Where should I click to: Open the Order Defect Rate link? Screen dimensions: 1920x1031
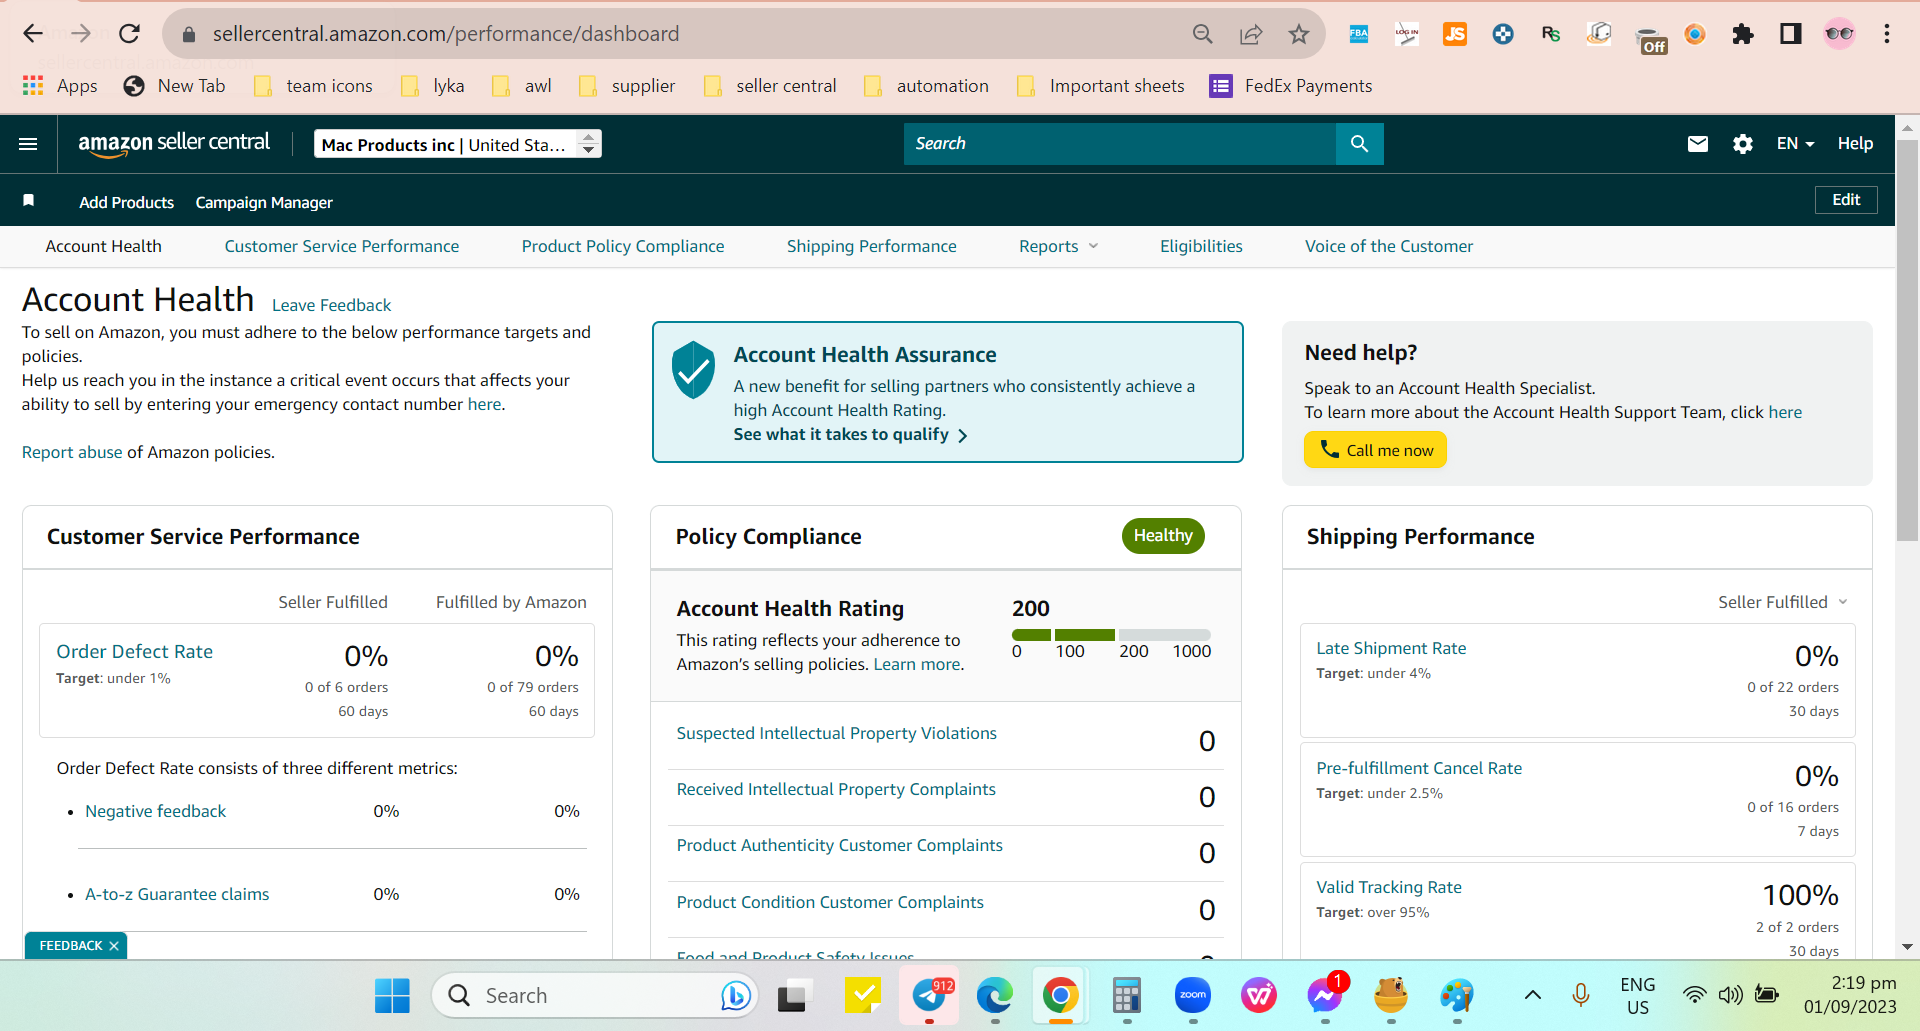(135, 652)
